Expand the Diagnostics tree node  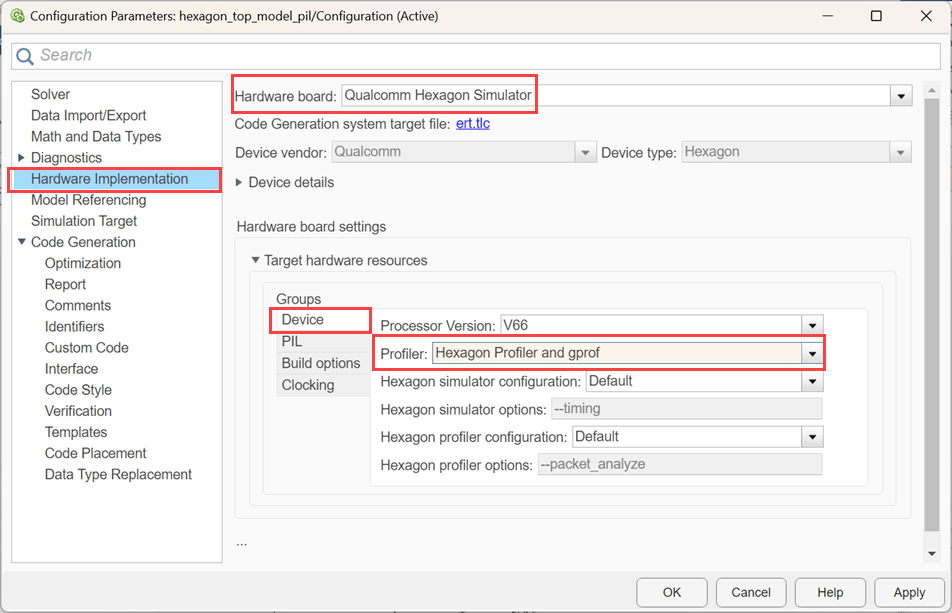coord(22,158)
